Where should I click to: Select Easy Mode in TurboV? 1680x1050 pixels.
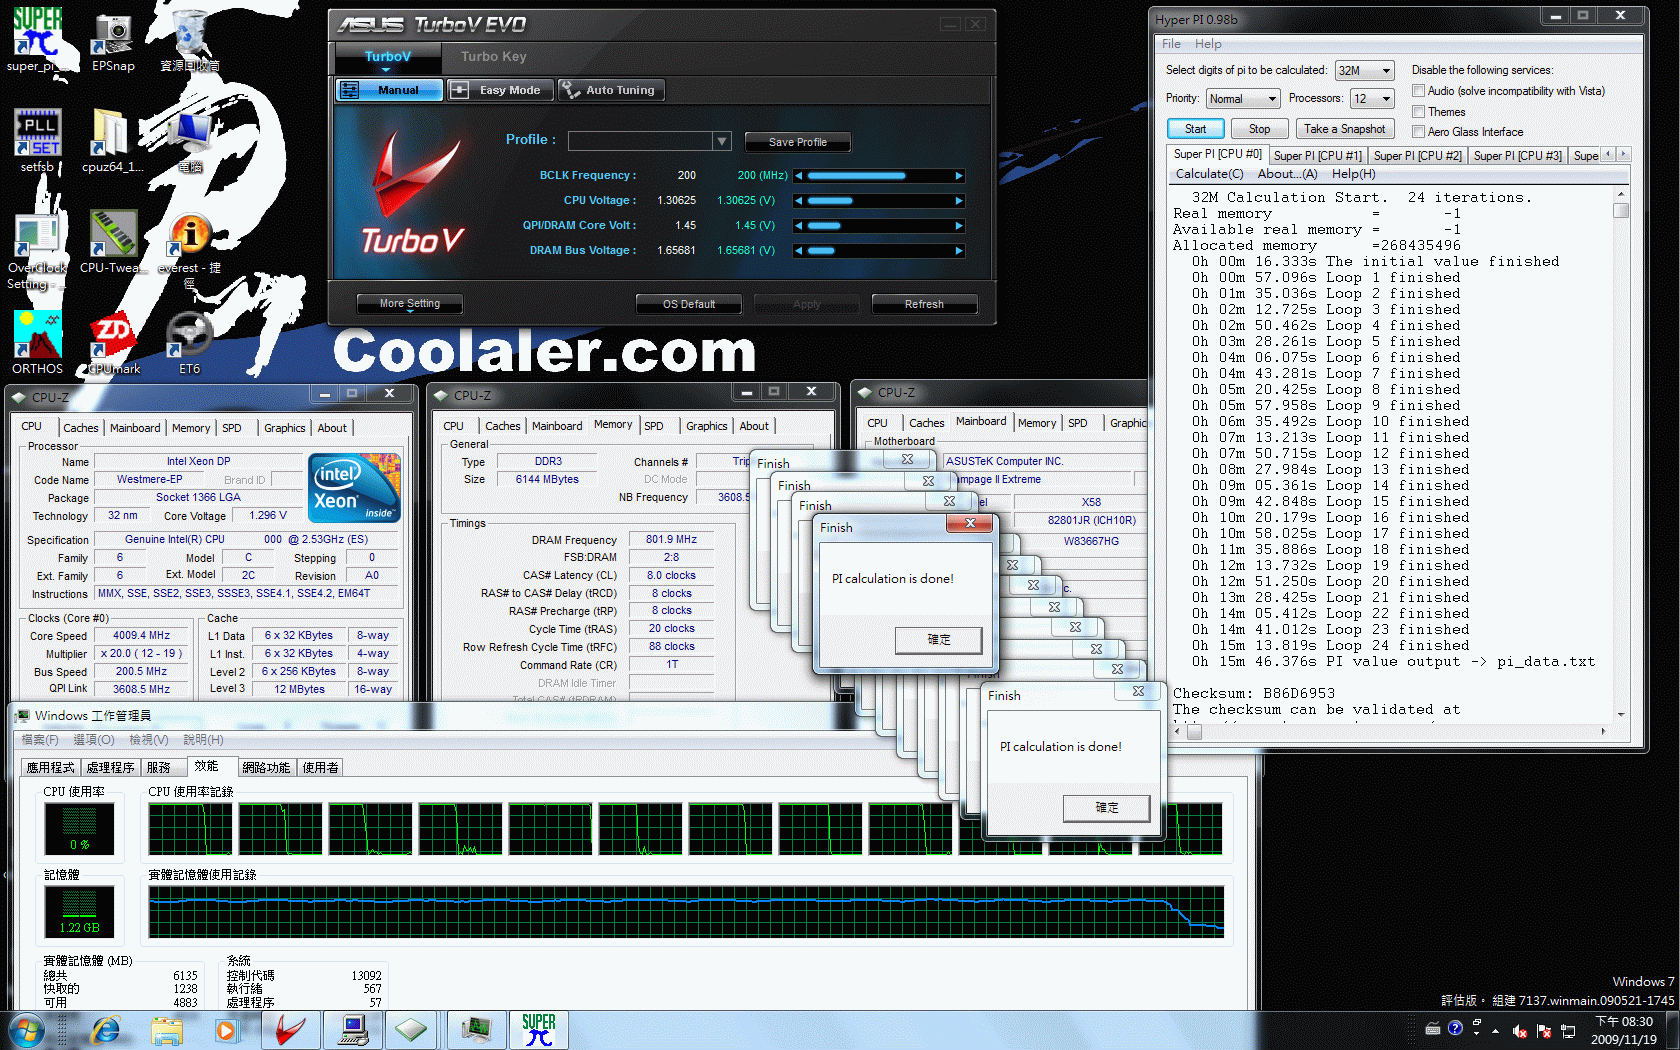498,90
